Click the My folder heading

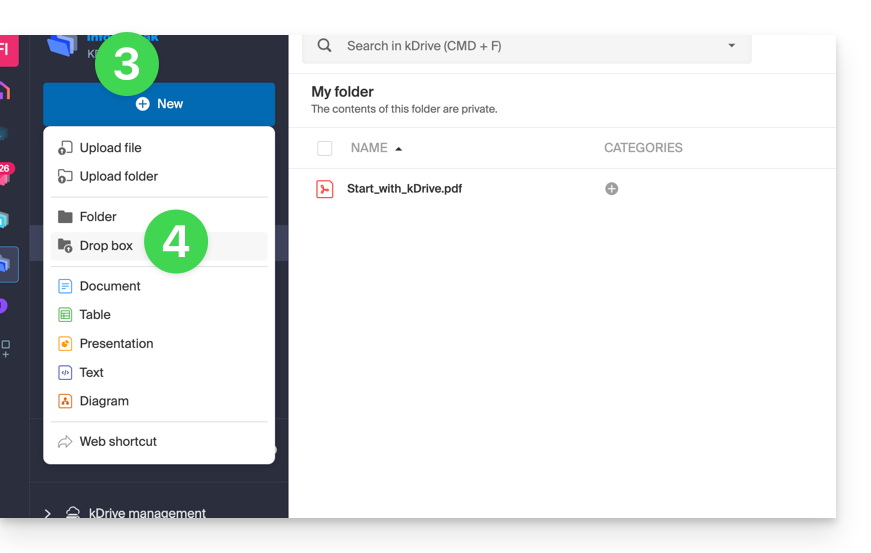click(342, 92)
